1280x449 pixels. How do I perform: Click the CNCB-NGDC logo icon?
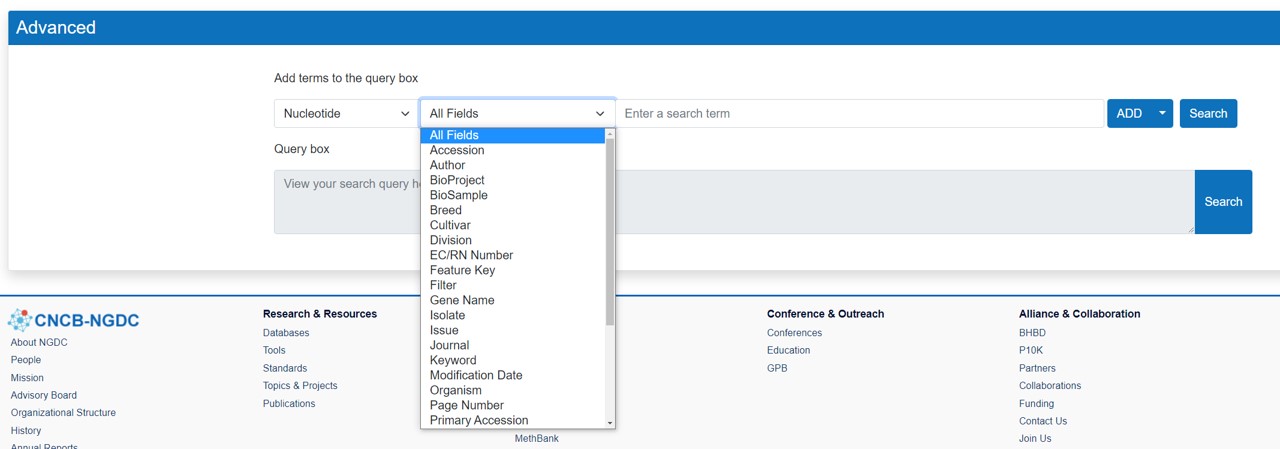[x=20, y=320]
